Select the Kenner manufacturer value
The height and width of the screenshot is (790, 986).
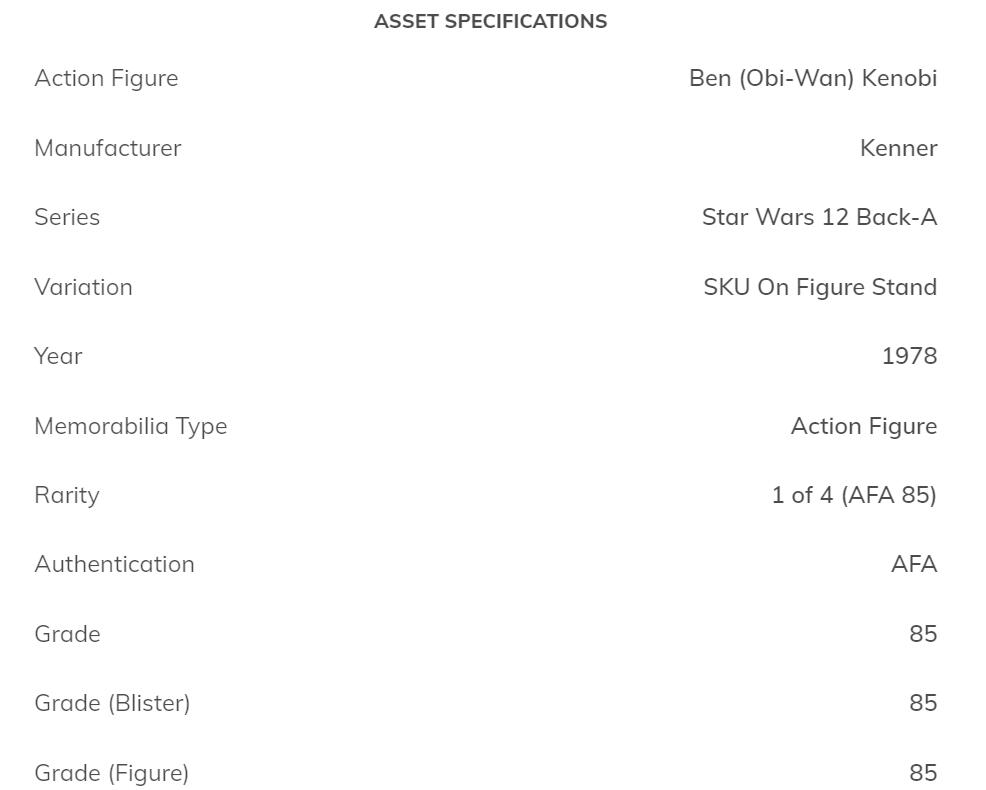[x=898, y=148]
